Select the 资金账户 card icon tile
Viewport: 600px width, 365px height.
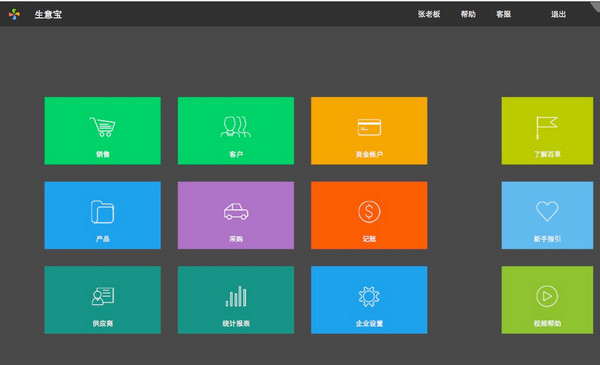tap(369, 131)
